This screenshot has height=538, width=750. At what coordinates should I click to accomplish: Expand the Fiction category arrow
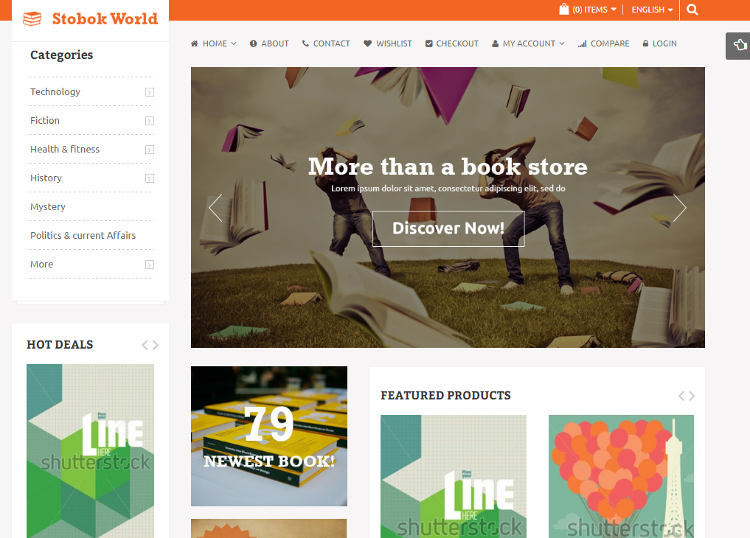(x=149, y=121)
